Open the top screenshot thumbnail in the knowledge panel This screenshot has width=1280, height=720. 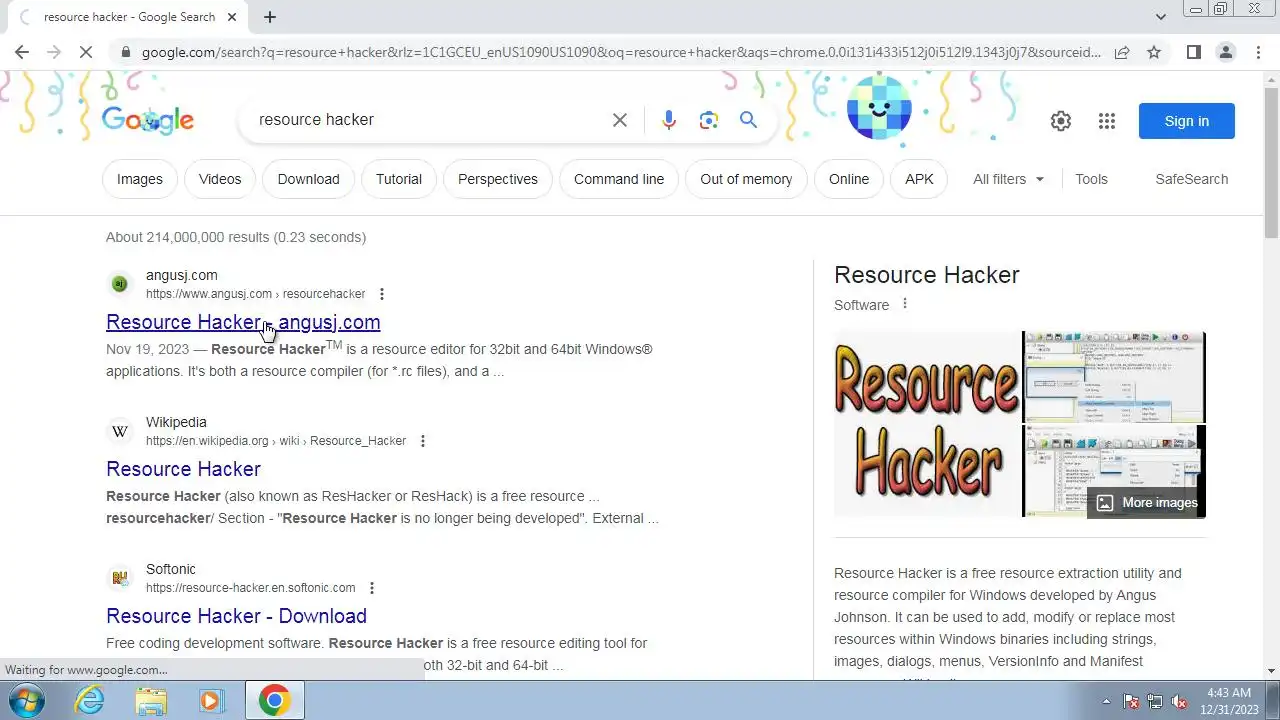click(1114, 377)
